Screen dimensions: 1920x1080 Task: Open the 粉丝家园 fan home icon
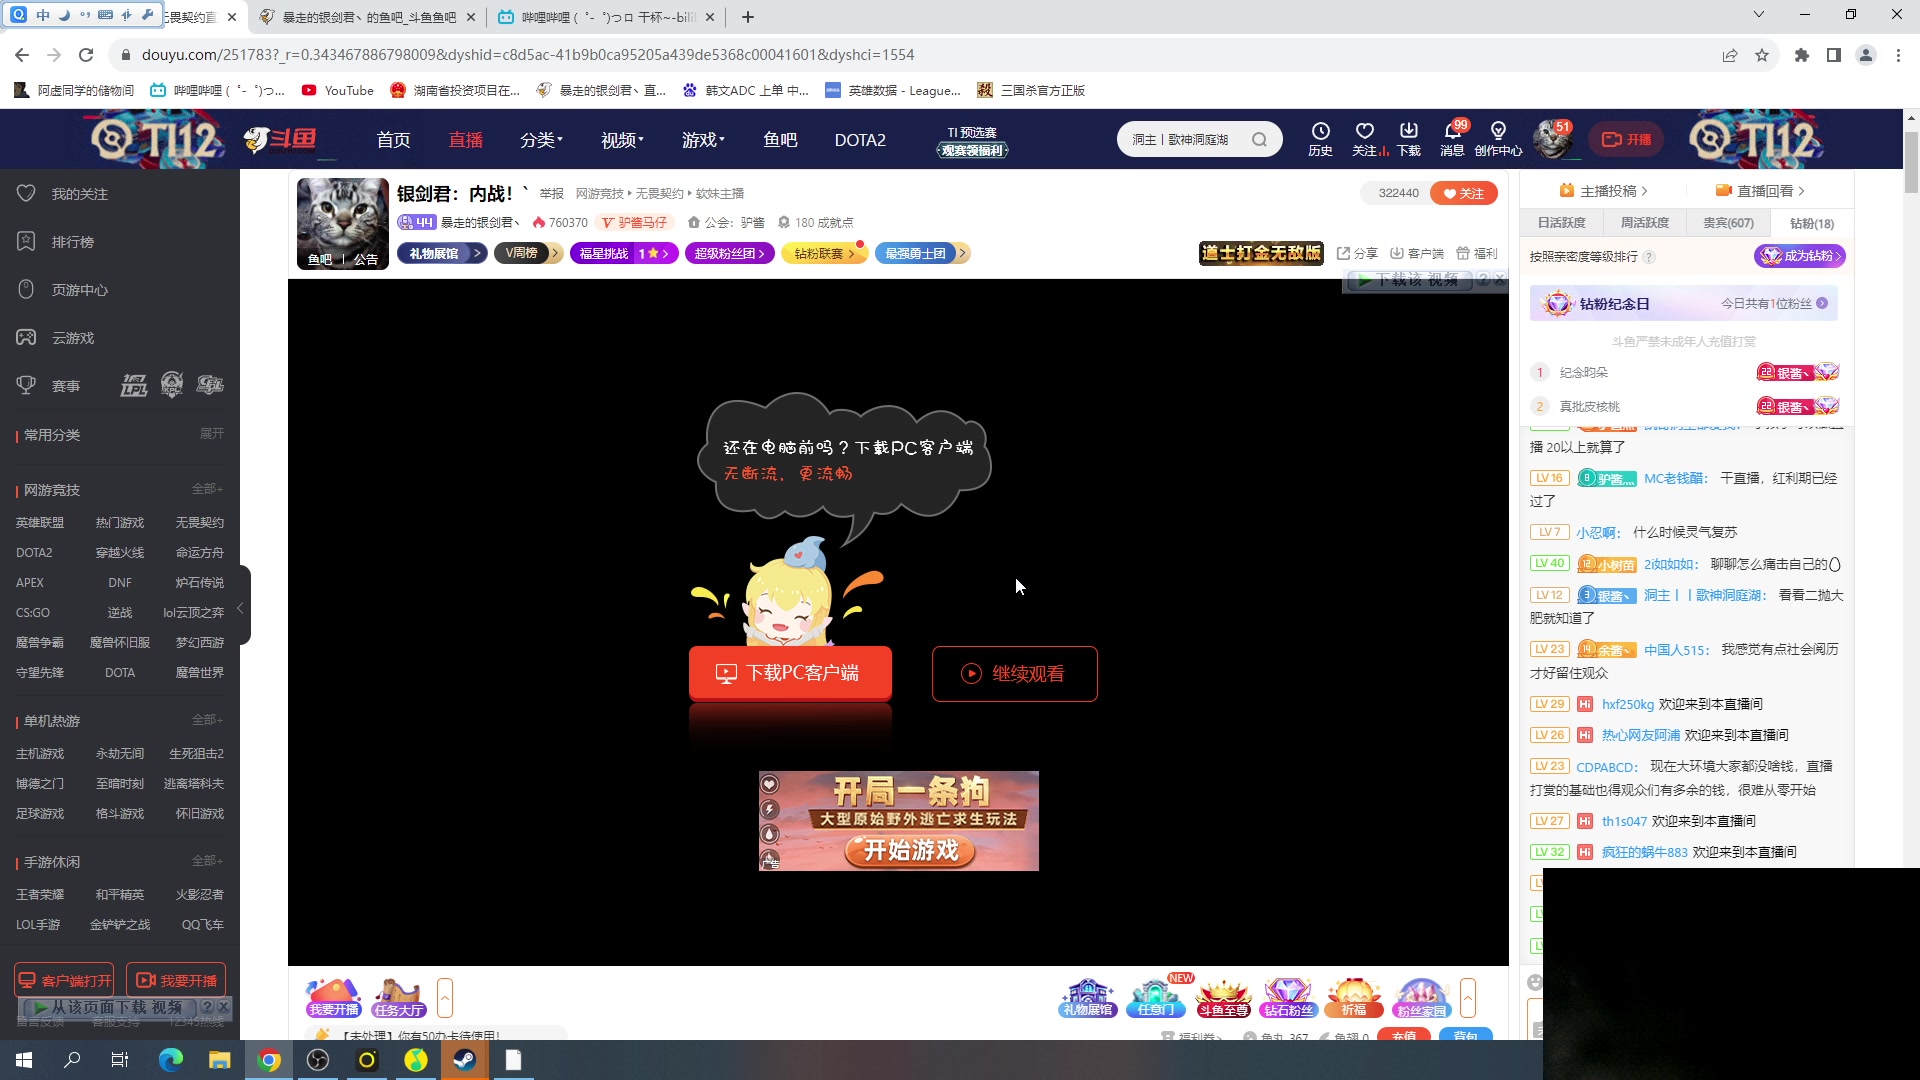click(1422, 997)
